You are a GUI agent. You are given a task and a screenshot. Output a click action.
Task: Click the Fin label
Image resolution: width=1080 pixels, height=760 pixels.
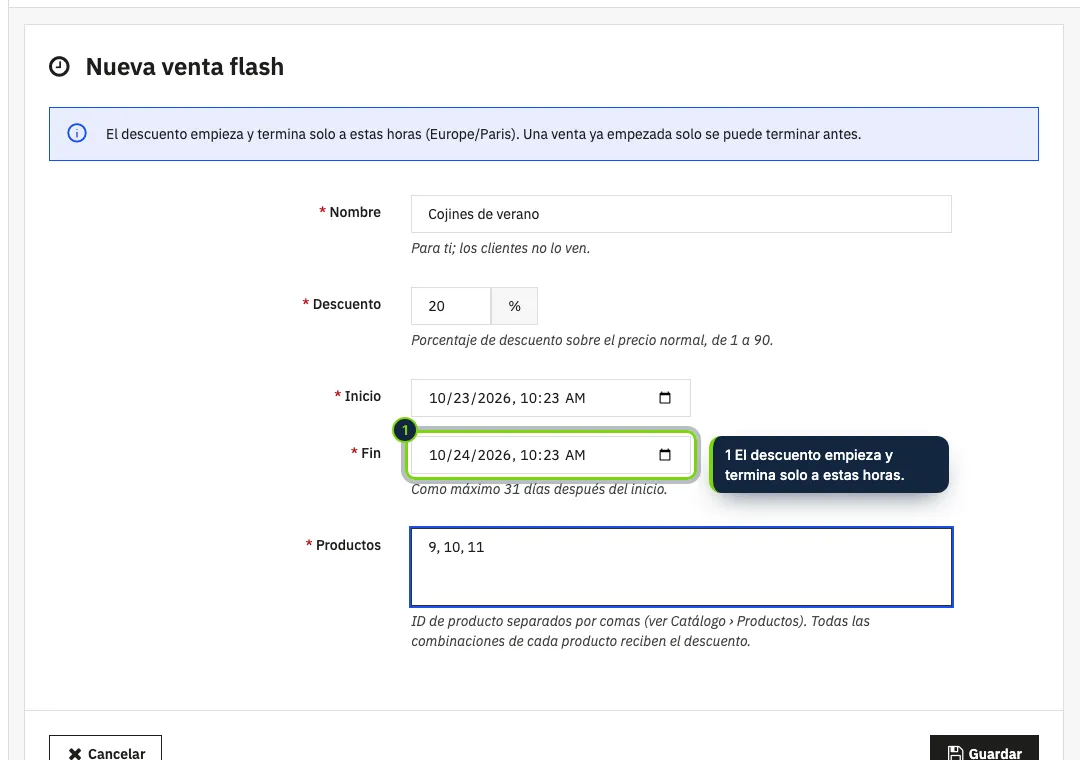371,453
